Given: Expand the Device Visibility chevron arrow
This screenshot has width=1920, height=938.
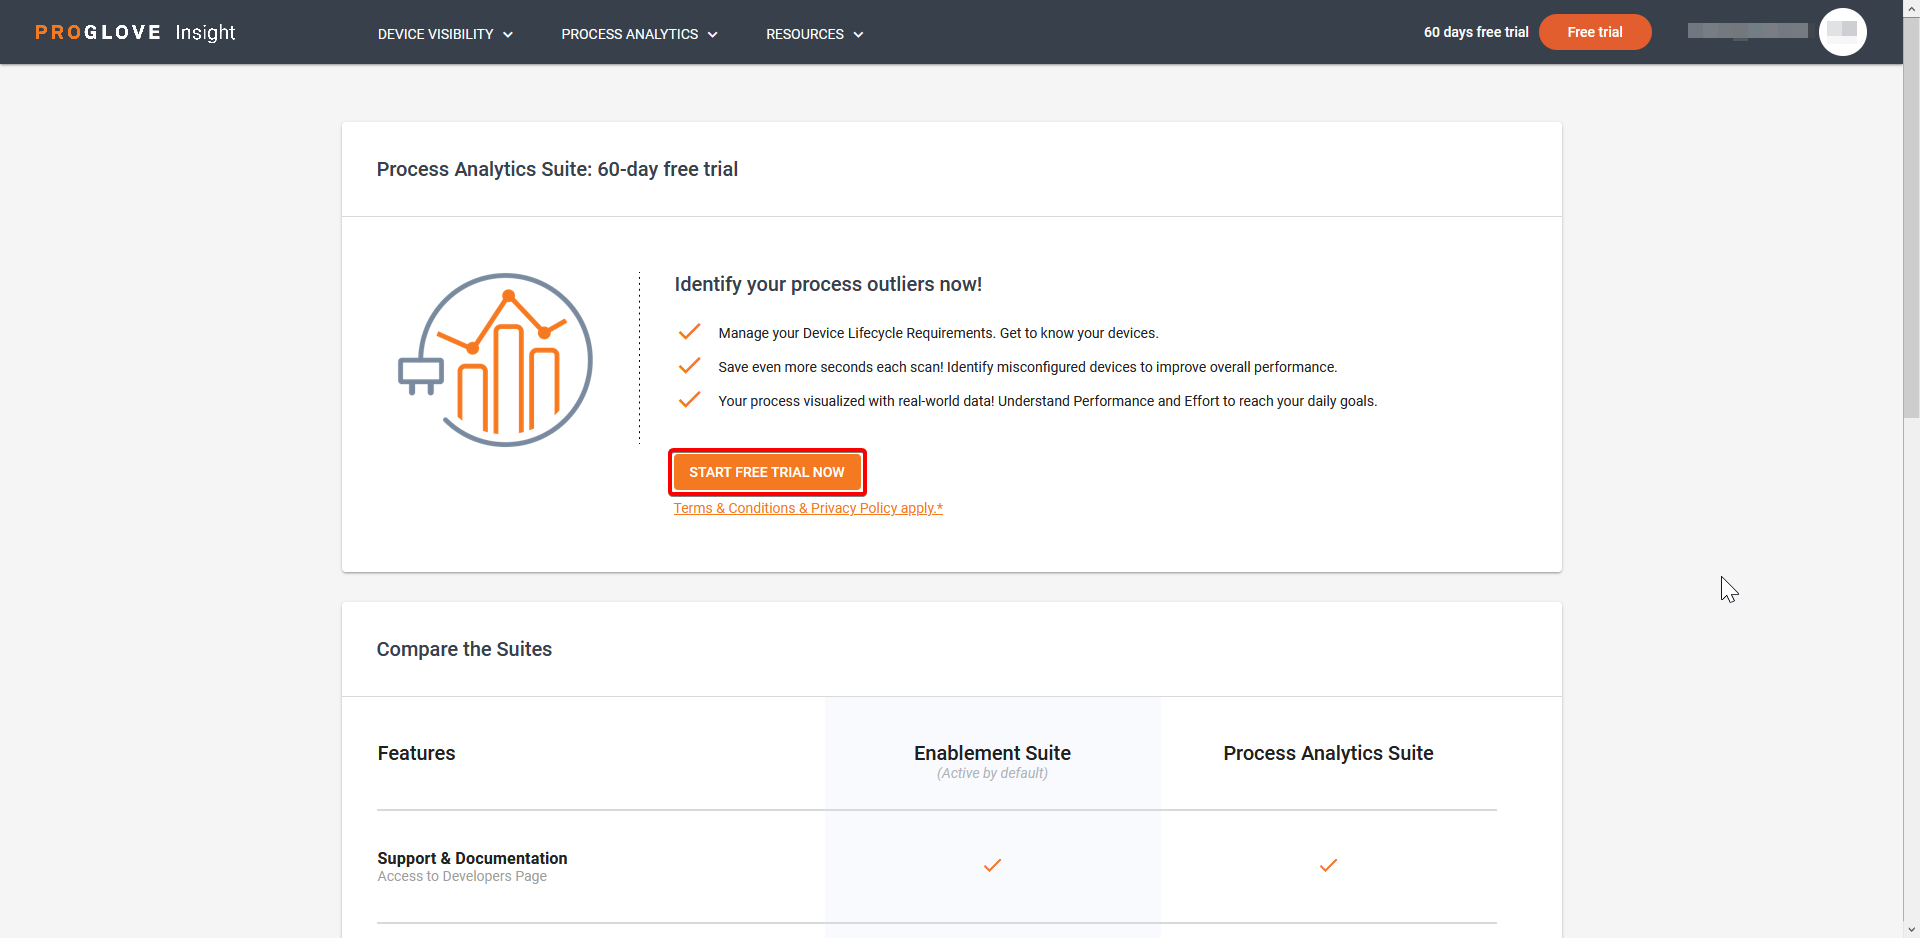Looking at the screenshot, I should (508, 35).
